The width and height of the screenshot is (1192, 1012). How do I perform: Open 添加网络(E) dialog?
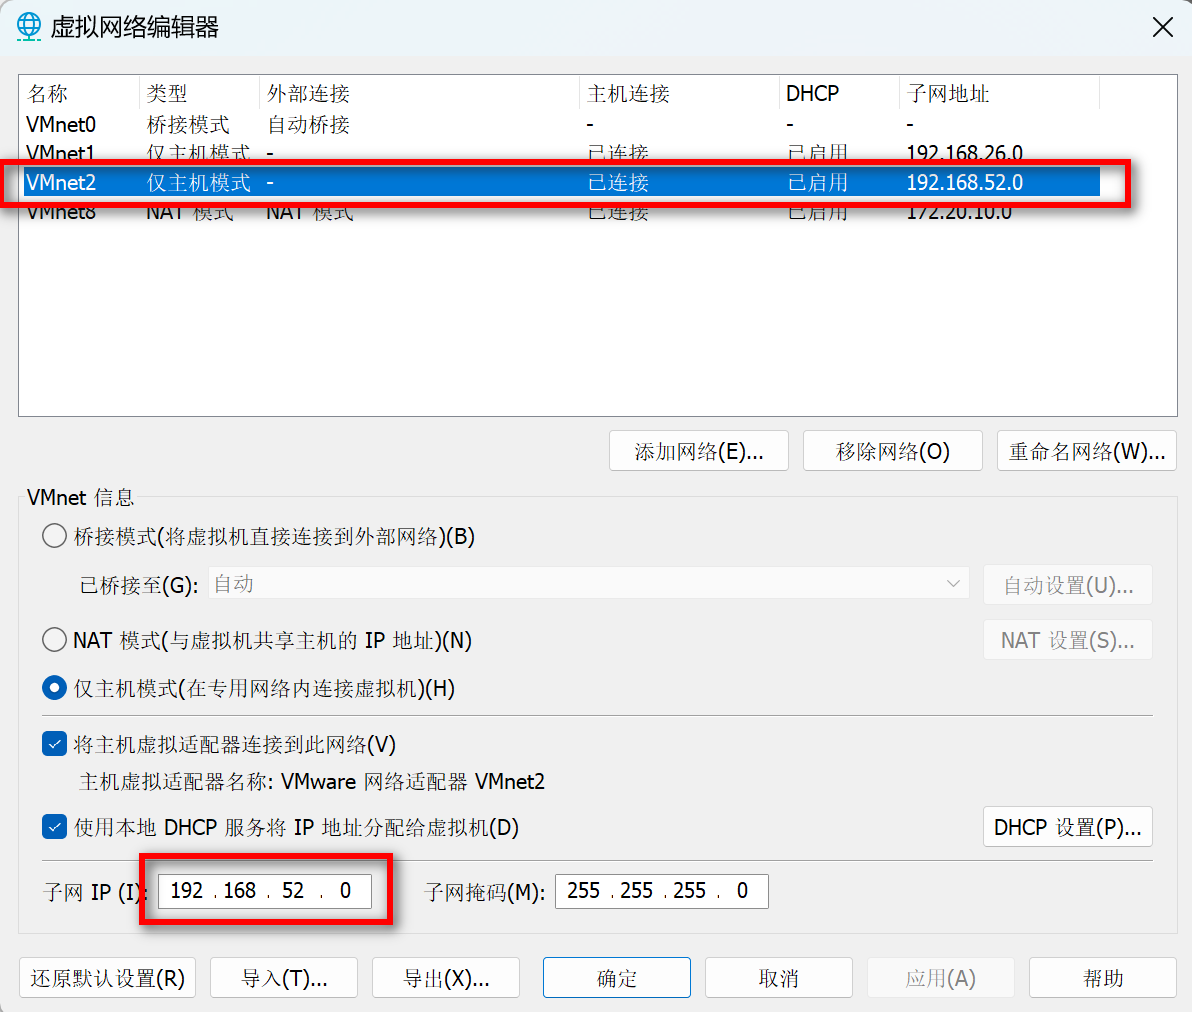point(698,451)
